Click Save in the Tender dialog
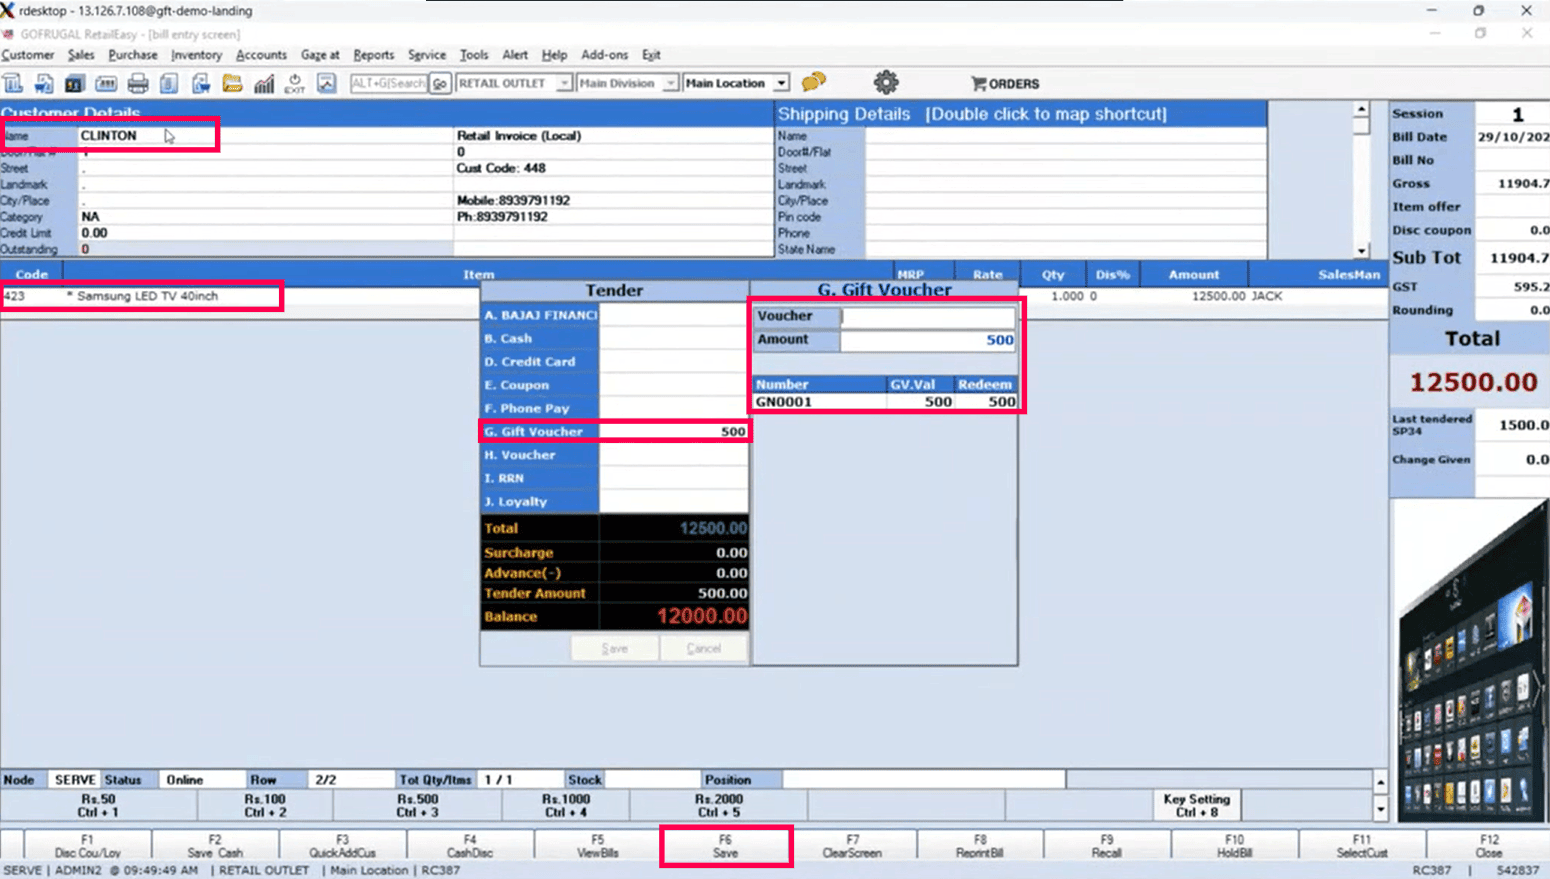The width and height of the screenshot is (1550, 879). pos(615,649)
